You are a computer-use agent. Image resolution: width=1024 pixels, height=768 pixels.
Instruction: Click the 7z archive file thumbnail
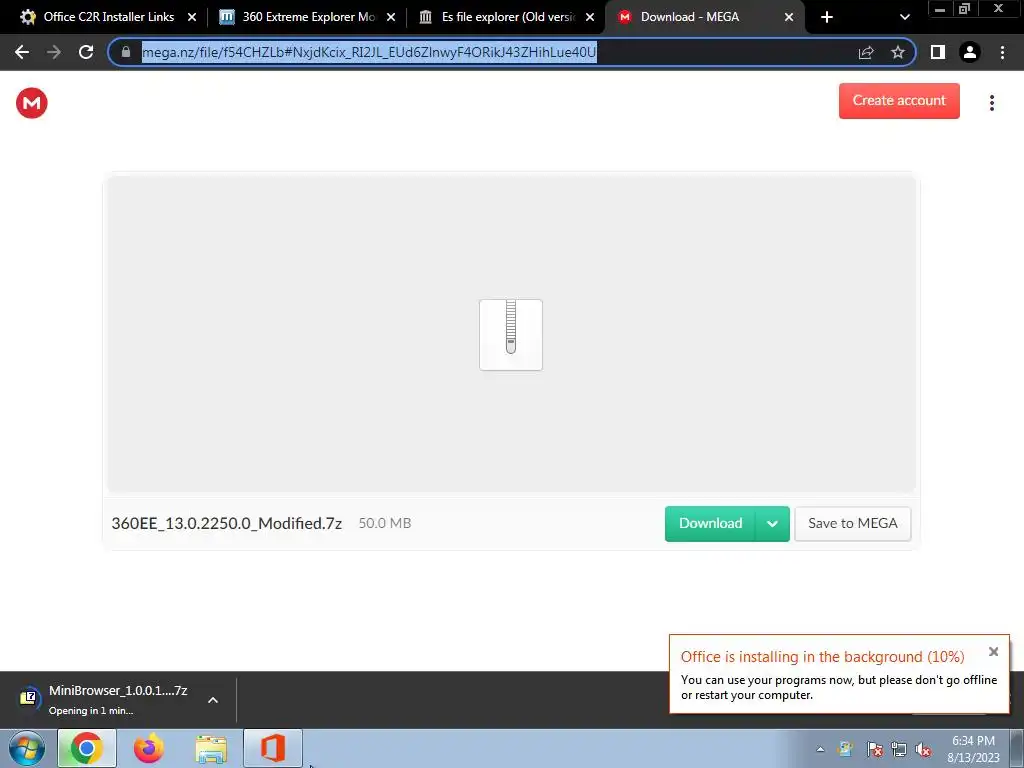(511, 334)
